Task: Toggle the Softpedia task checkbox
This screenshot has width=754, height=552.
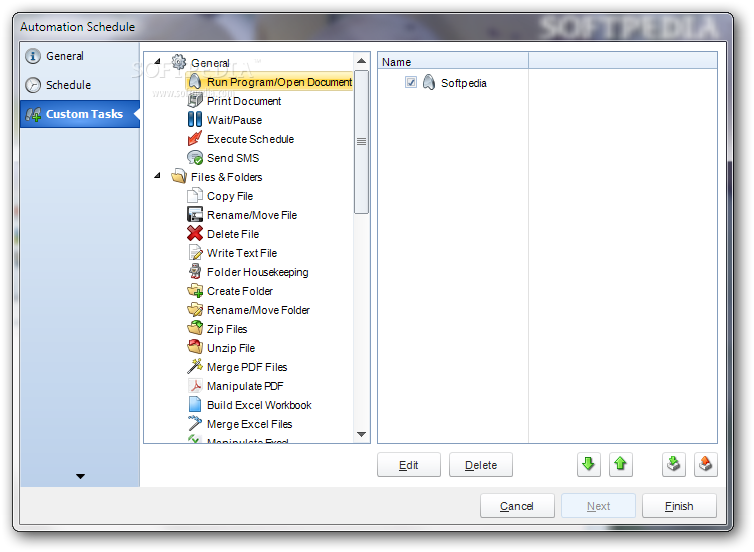Action: pos(411,82)
